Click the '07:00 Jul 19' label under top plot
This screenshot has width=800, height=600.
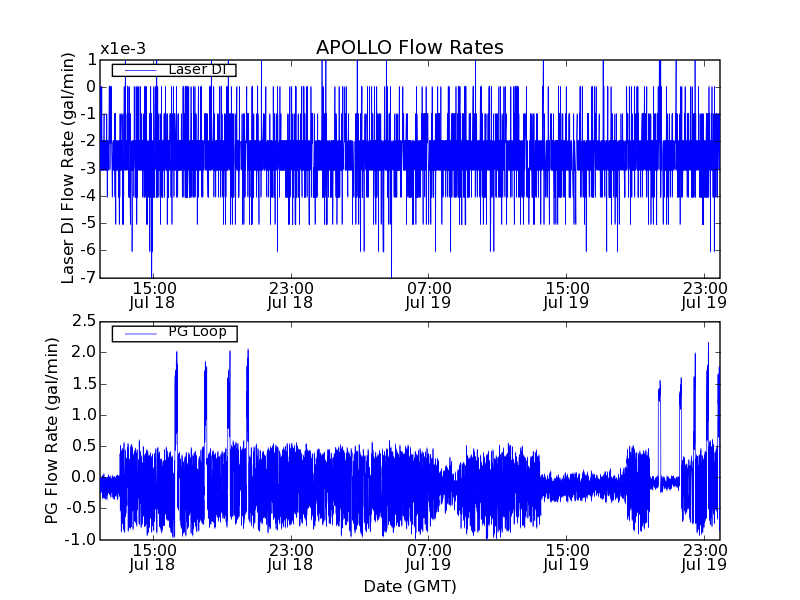[x=429, y=295]
